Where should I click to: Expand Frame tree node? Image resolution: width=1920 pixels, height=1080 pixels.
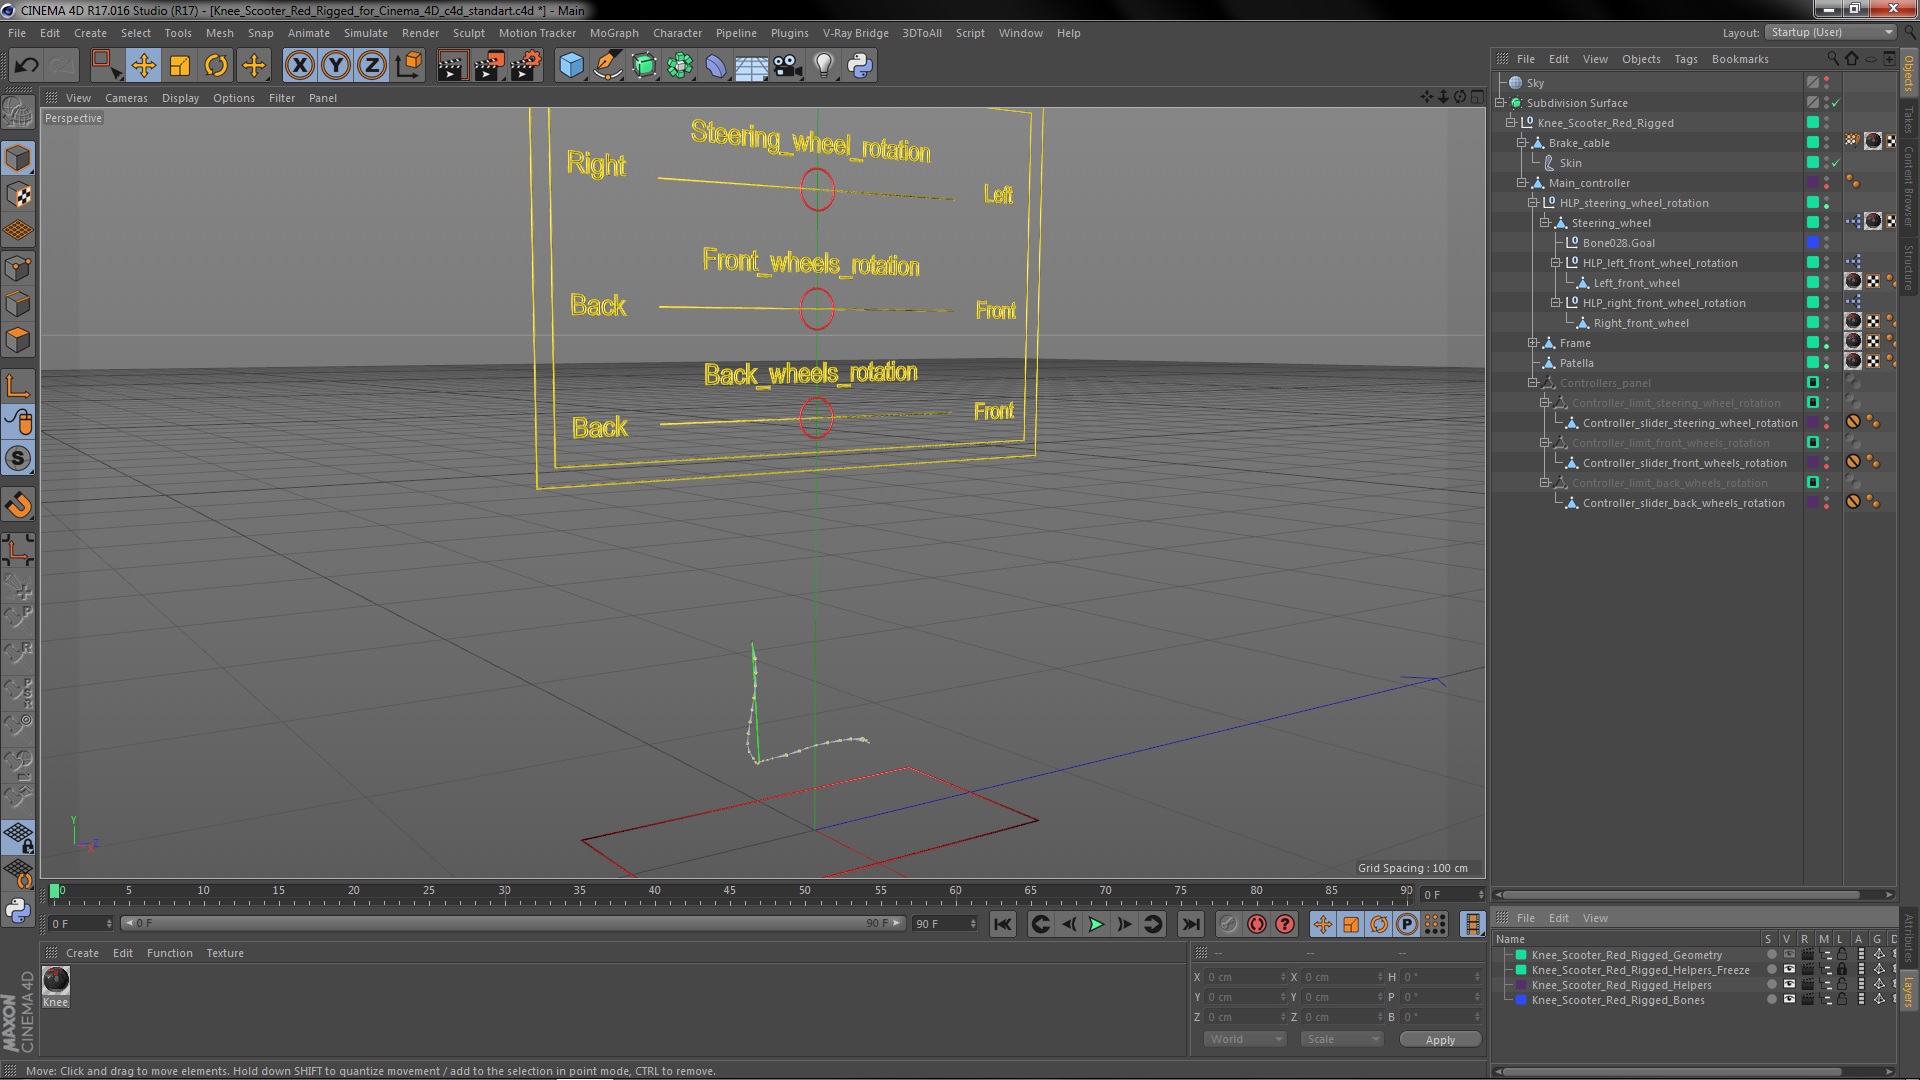click(1533, 343)
